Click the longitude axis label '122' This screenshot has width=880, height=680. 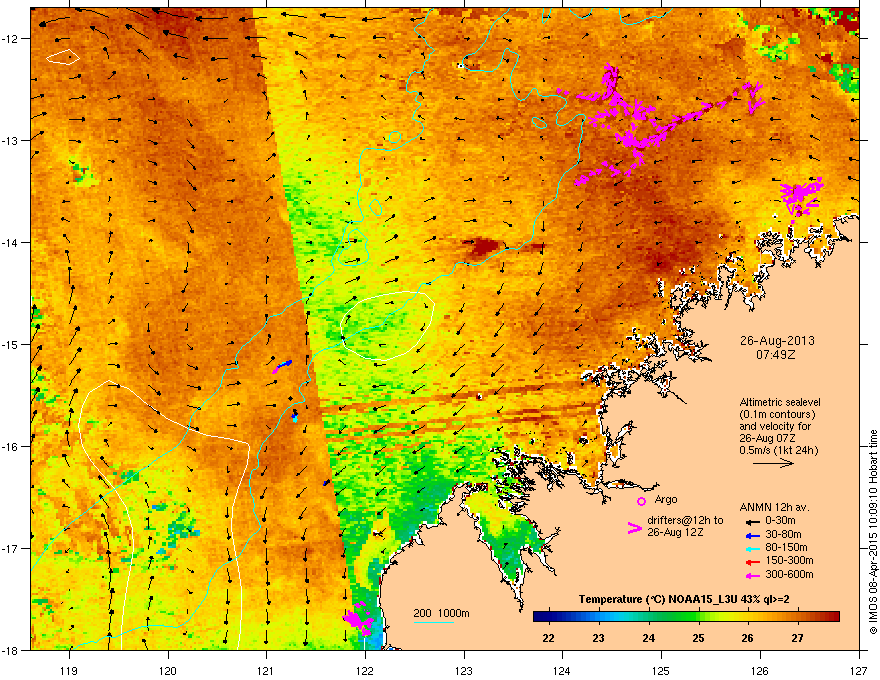[365, 670]
